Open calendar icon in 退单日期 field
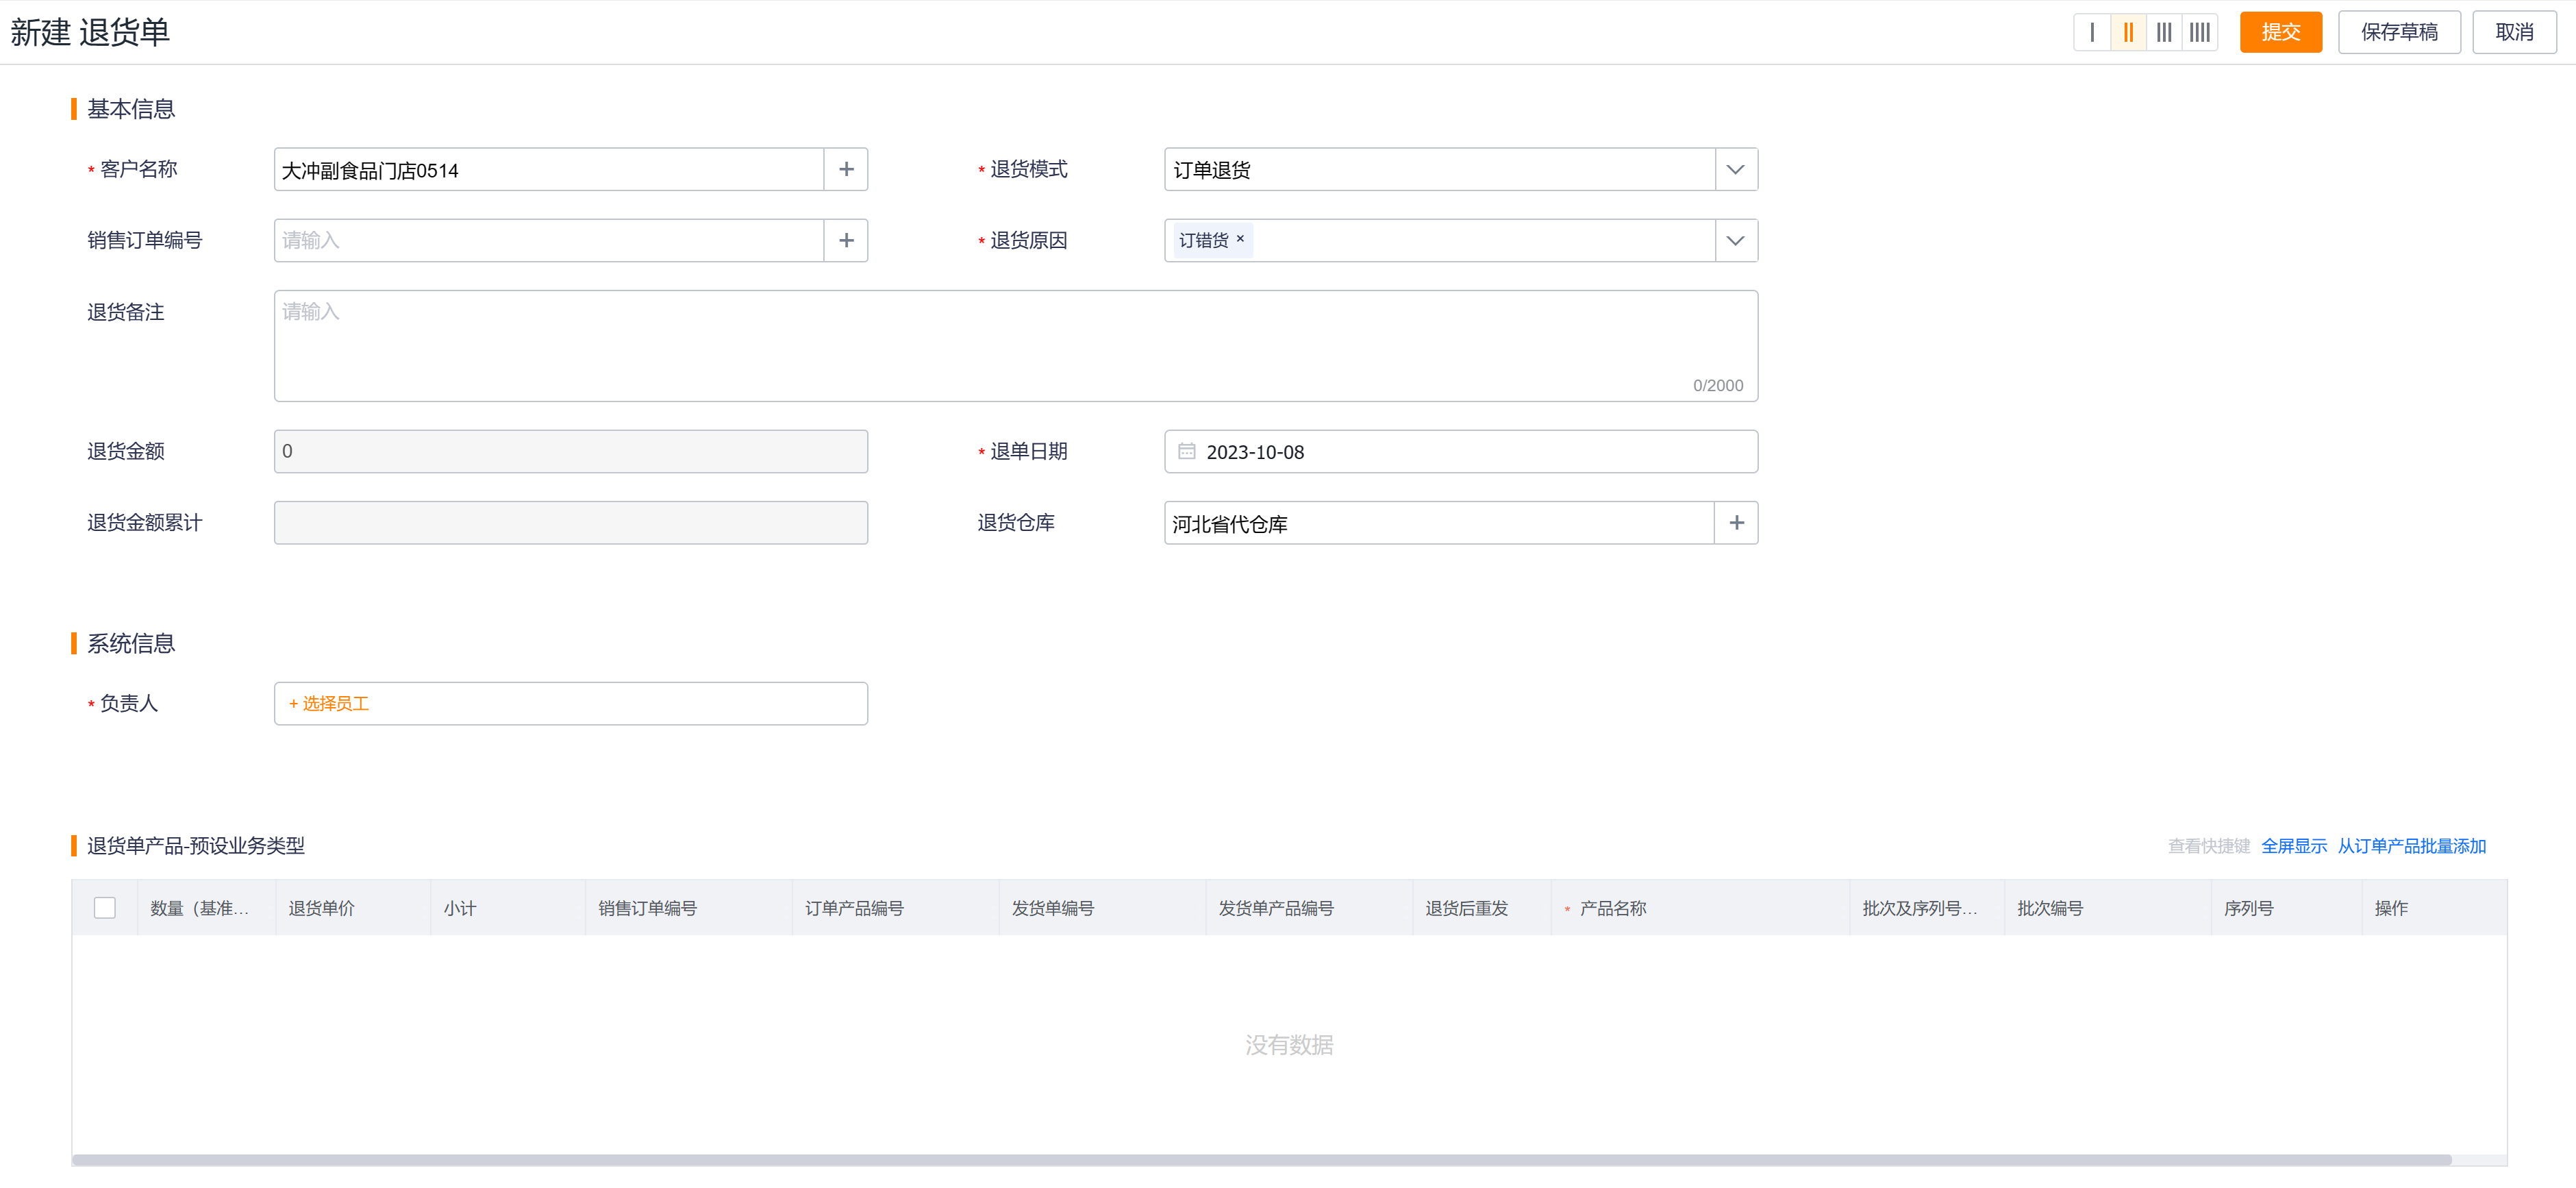The width and height of the screenshot is (2576, 1188). pyautogui.click(x=1186, y=452)
